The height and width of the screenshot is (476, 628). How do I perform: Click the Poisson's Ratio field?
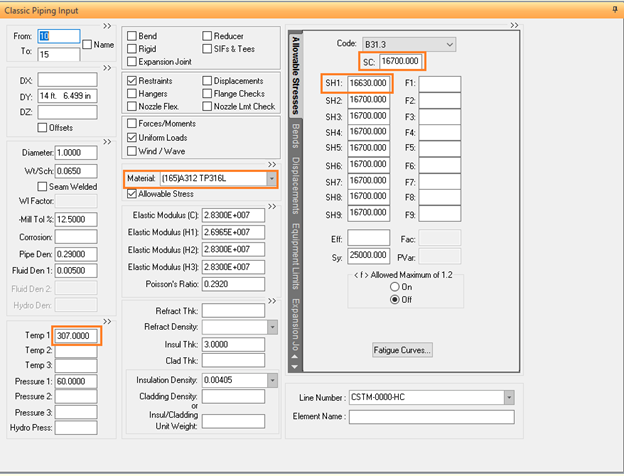pyautogui.click(x=233, y=284)
